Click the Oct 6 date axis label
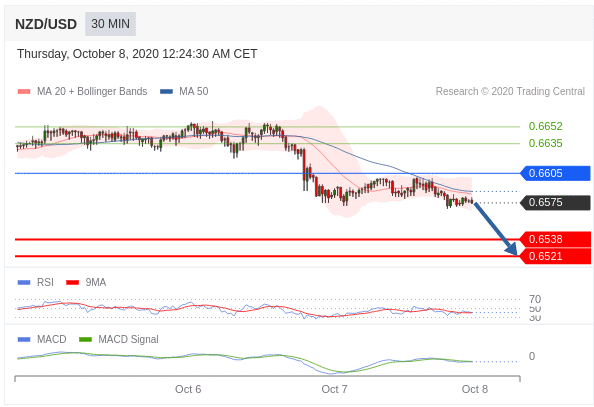Image resolution: width=594 pixels, height=407 pixels. click(188, 389)
